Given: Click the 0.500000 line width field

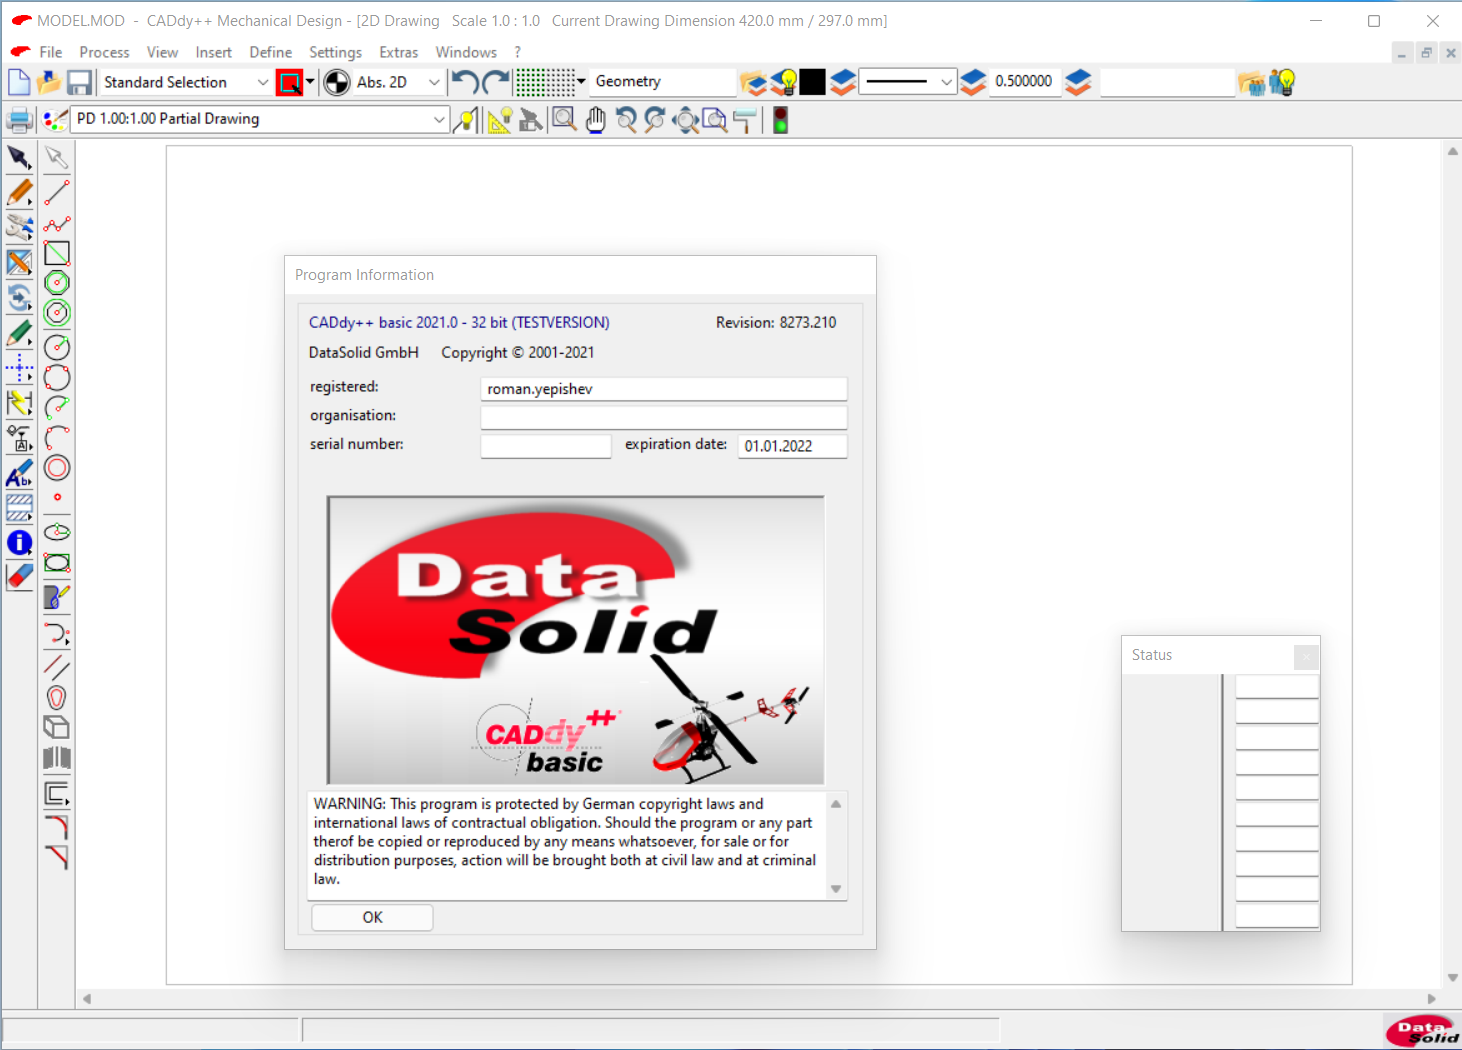Looking at the screenshot, I should 1024,82.
